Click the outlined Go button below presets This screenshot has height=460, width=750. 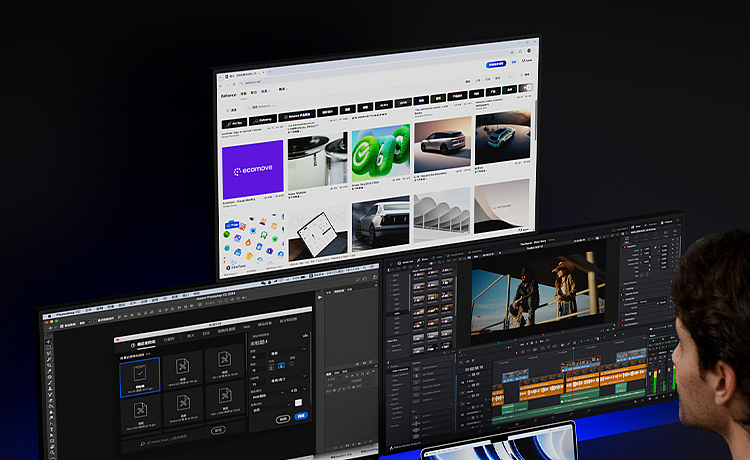218,430
